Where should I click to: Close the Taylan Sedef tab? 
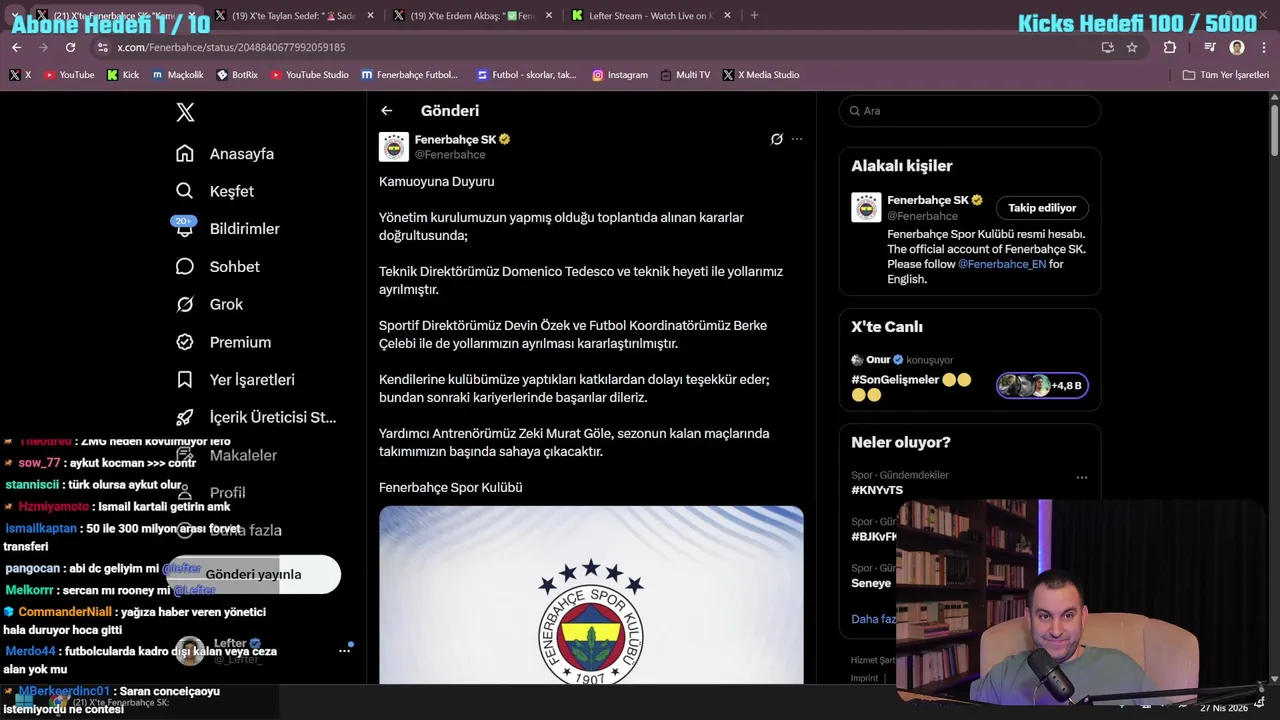point(371,16)
